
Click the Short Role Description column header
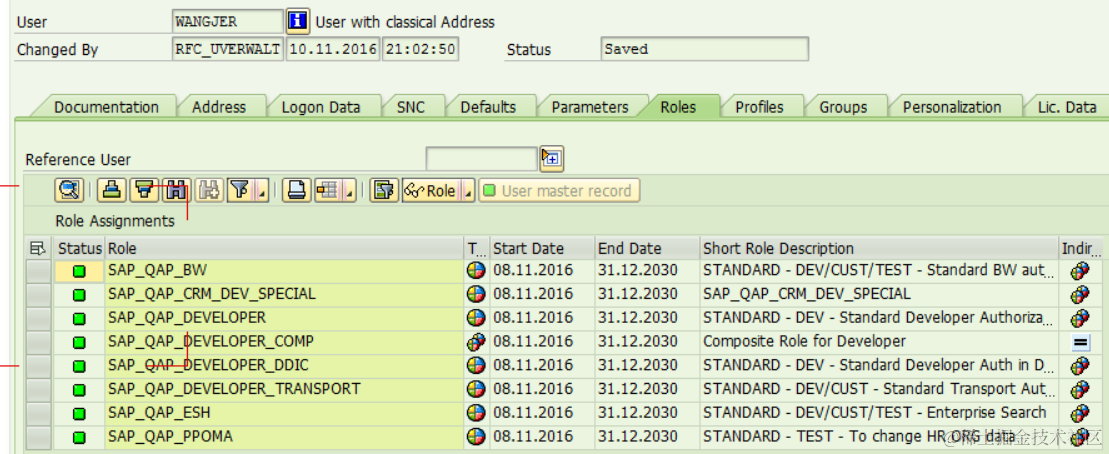point(879,248)
